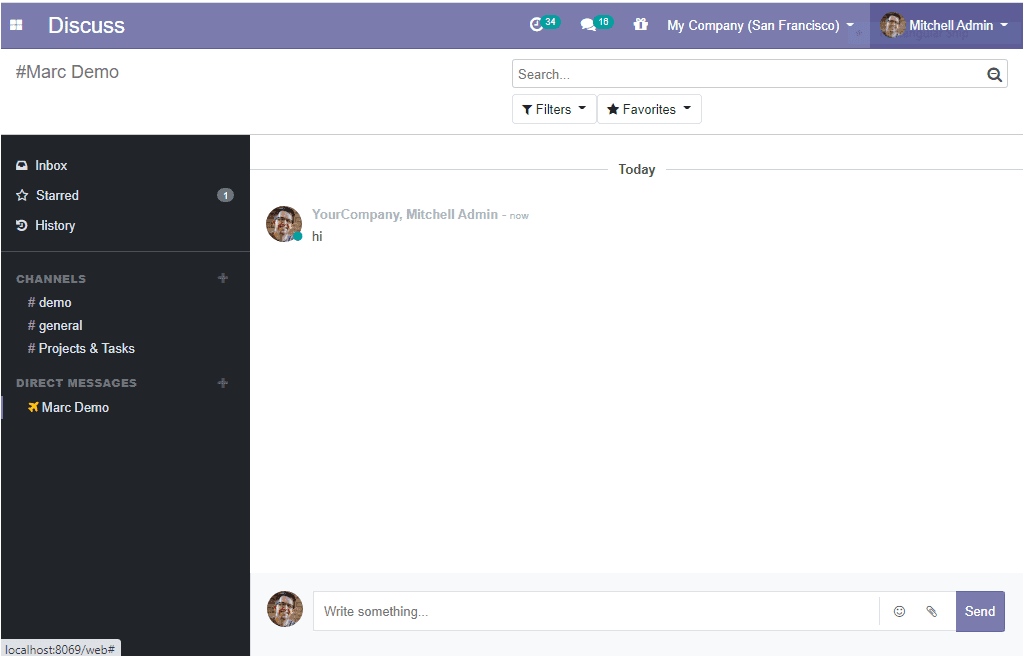1024x657 pixels.
Task: Click the Today date separator label
Action: [637, 170]
